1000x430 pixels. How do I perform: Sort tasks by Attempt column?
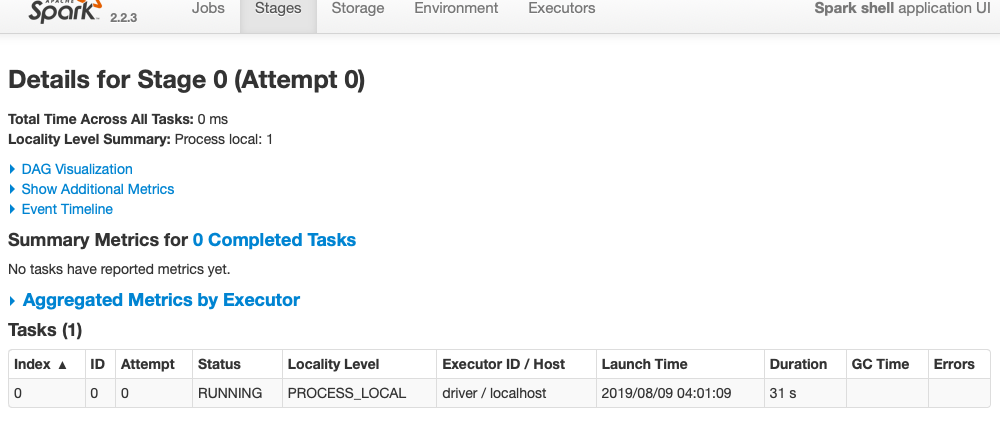coord(154,364)
